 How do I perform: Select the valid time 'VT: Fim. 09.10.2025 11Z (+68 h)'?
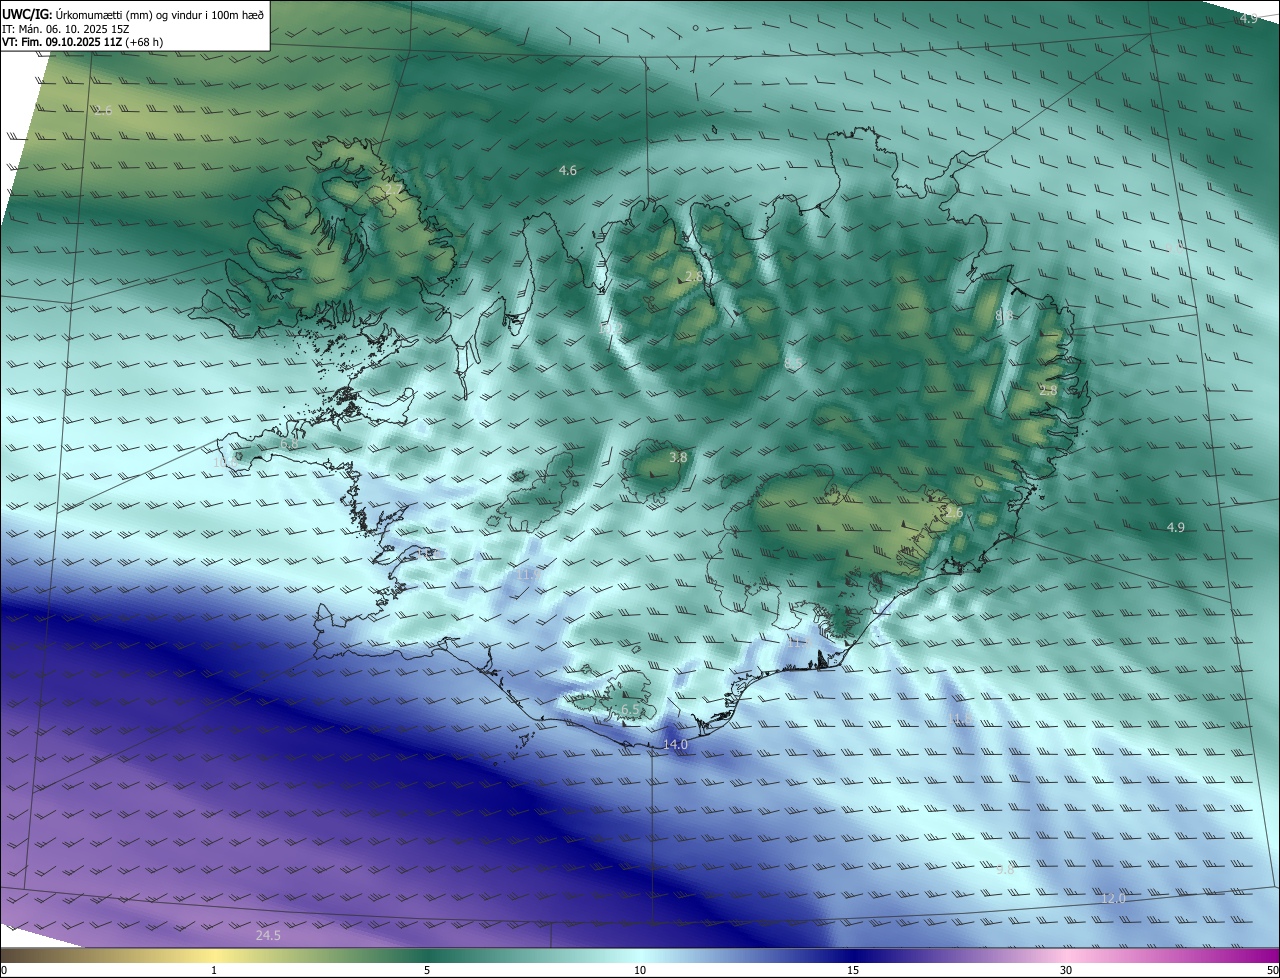click(x=83, y=42)
